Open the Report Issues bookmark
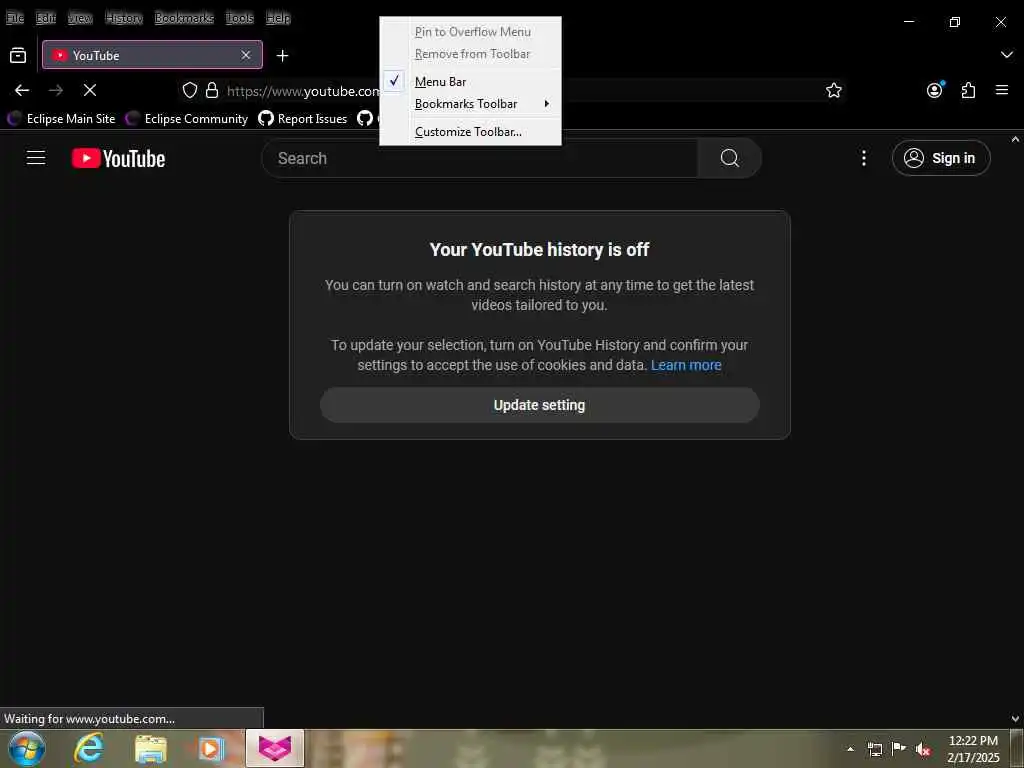 (x=303, y=118)
